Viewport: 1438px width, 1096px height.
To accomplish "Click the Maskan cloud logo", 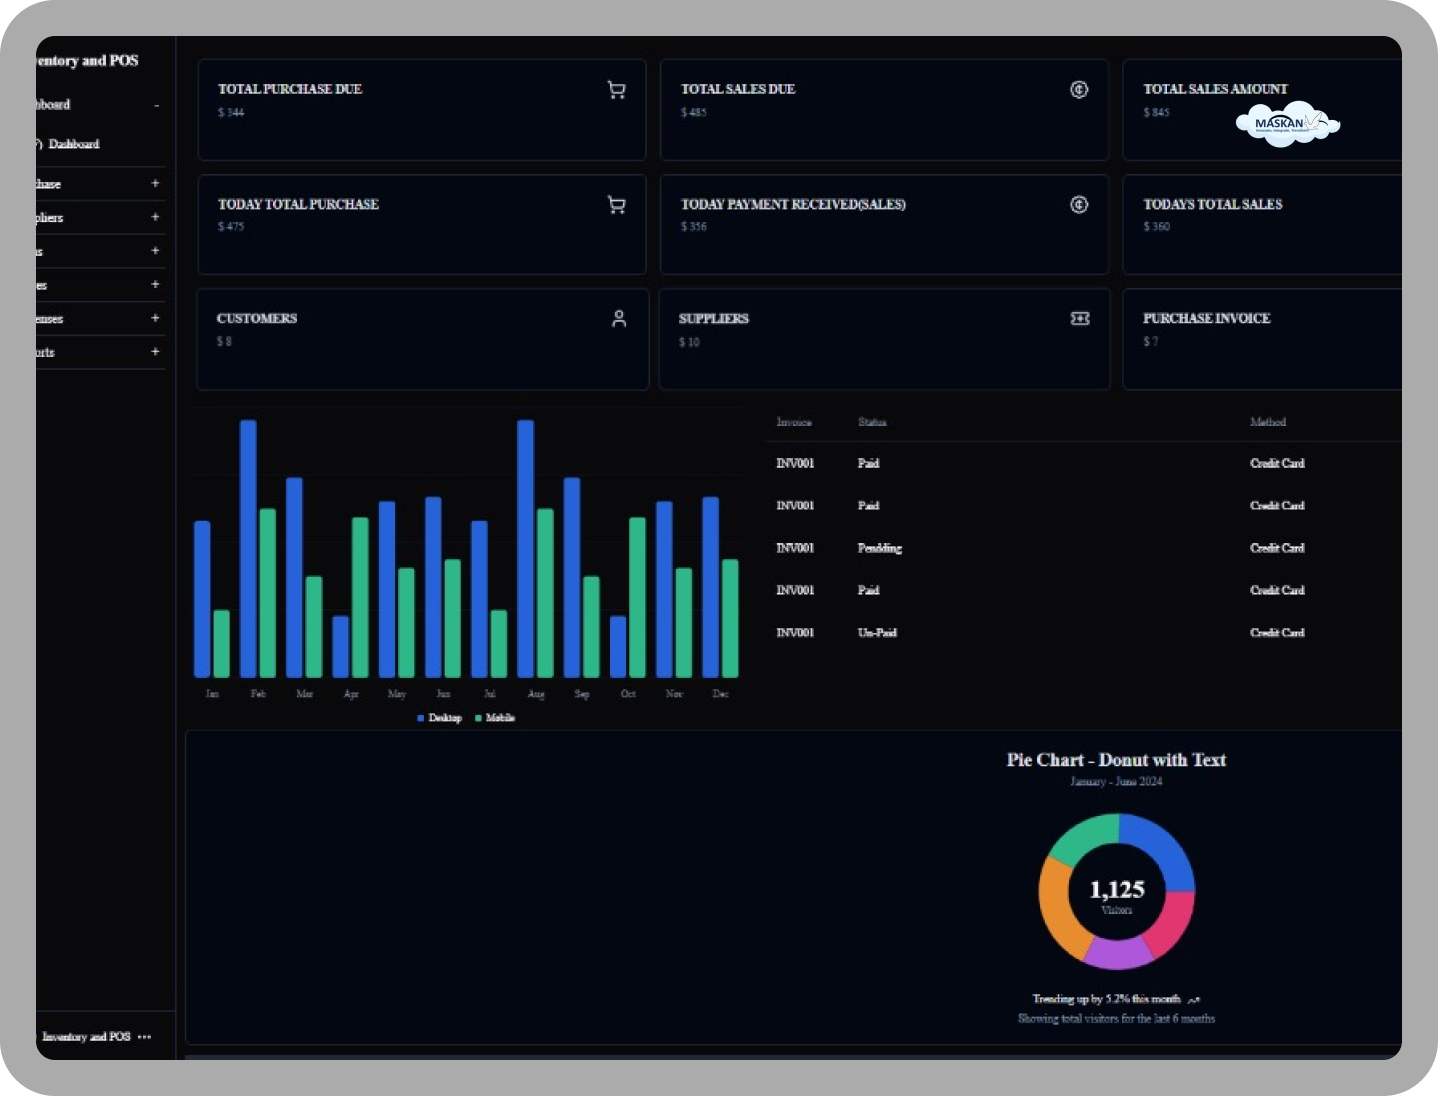I will [1287, 124].
